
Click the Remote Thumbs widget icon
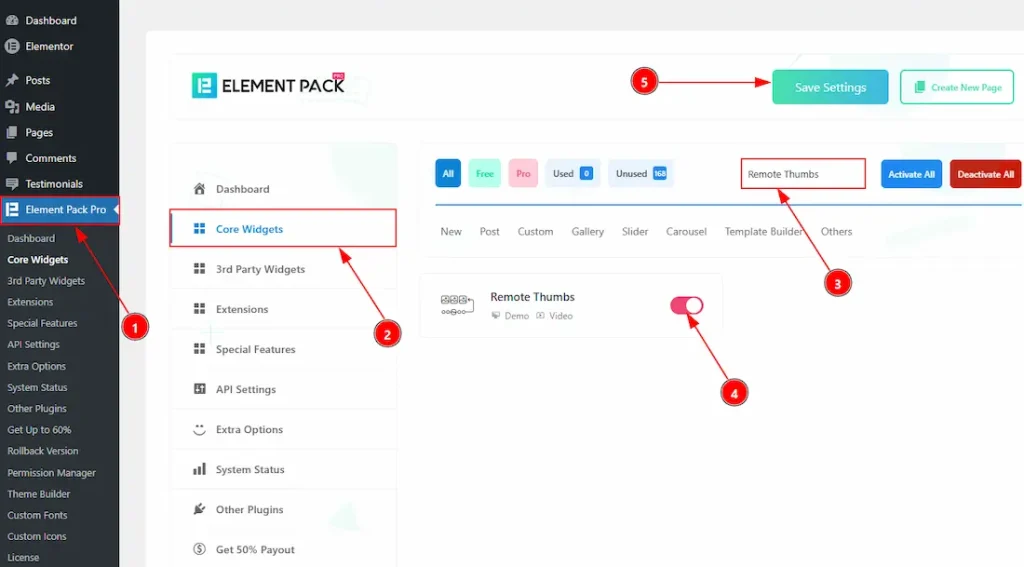pos(456,305)
